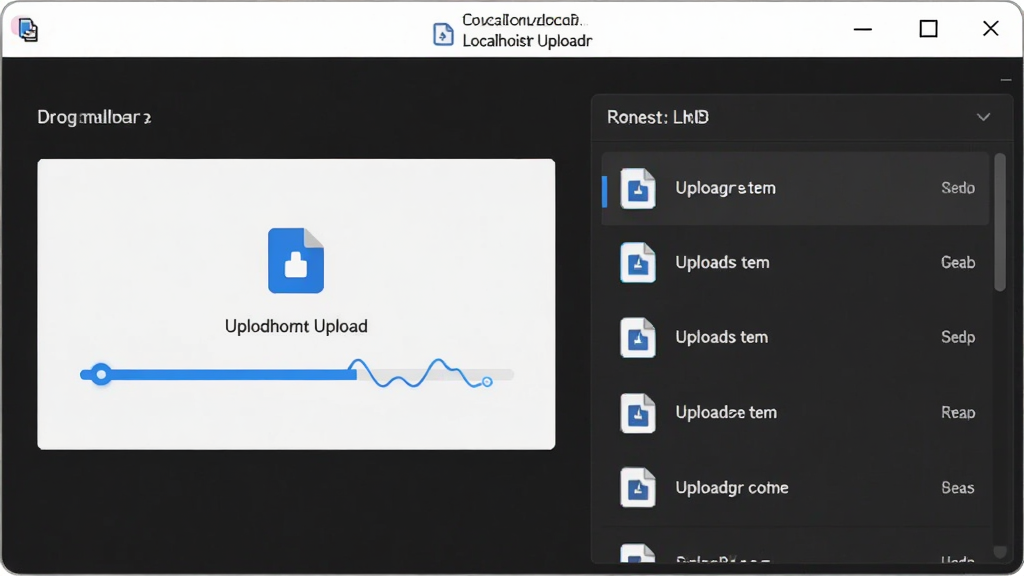
Task: Close the Localhoisr Uploadr window
Action: click(x=991, y=29)
